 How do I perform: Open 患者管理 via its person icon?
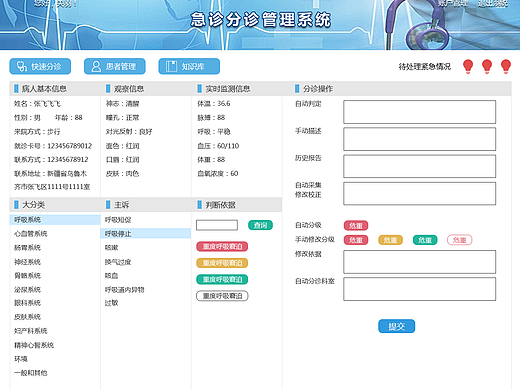tap(96, 66)
